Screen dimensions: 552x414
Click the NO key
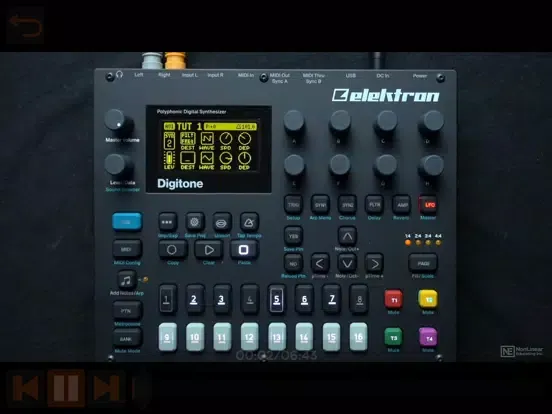point(293,263)
